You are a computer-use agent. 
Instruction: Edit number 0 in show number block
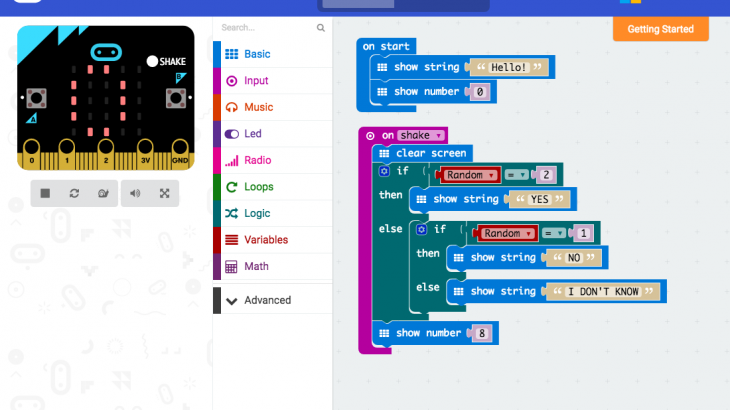pos(480,92)
